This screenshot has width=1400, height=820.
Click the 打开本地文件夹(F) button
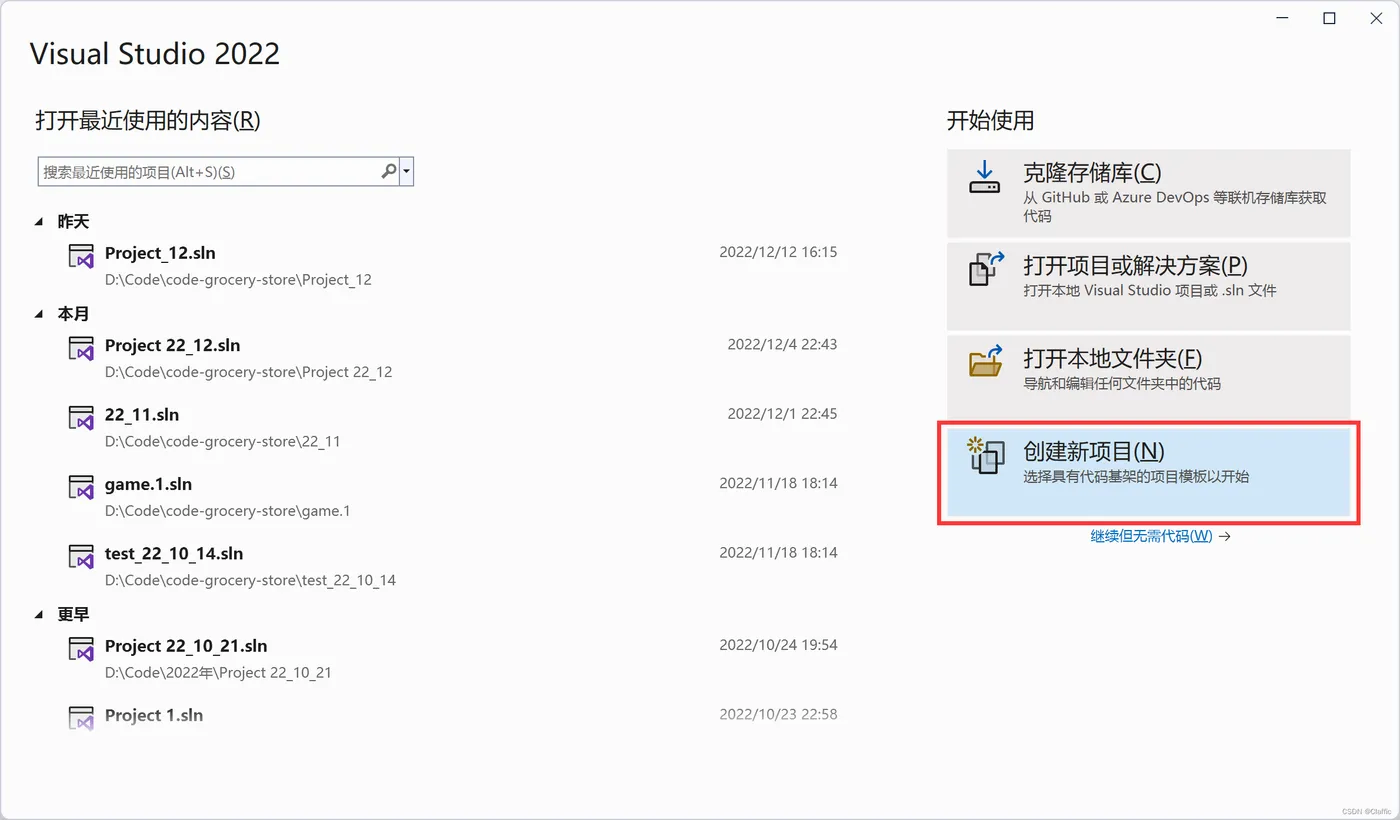1148,377
